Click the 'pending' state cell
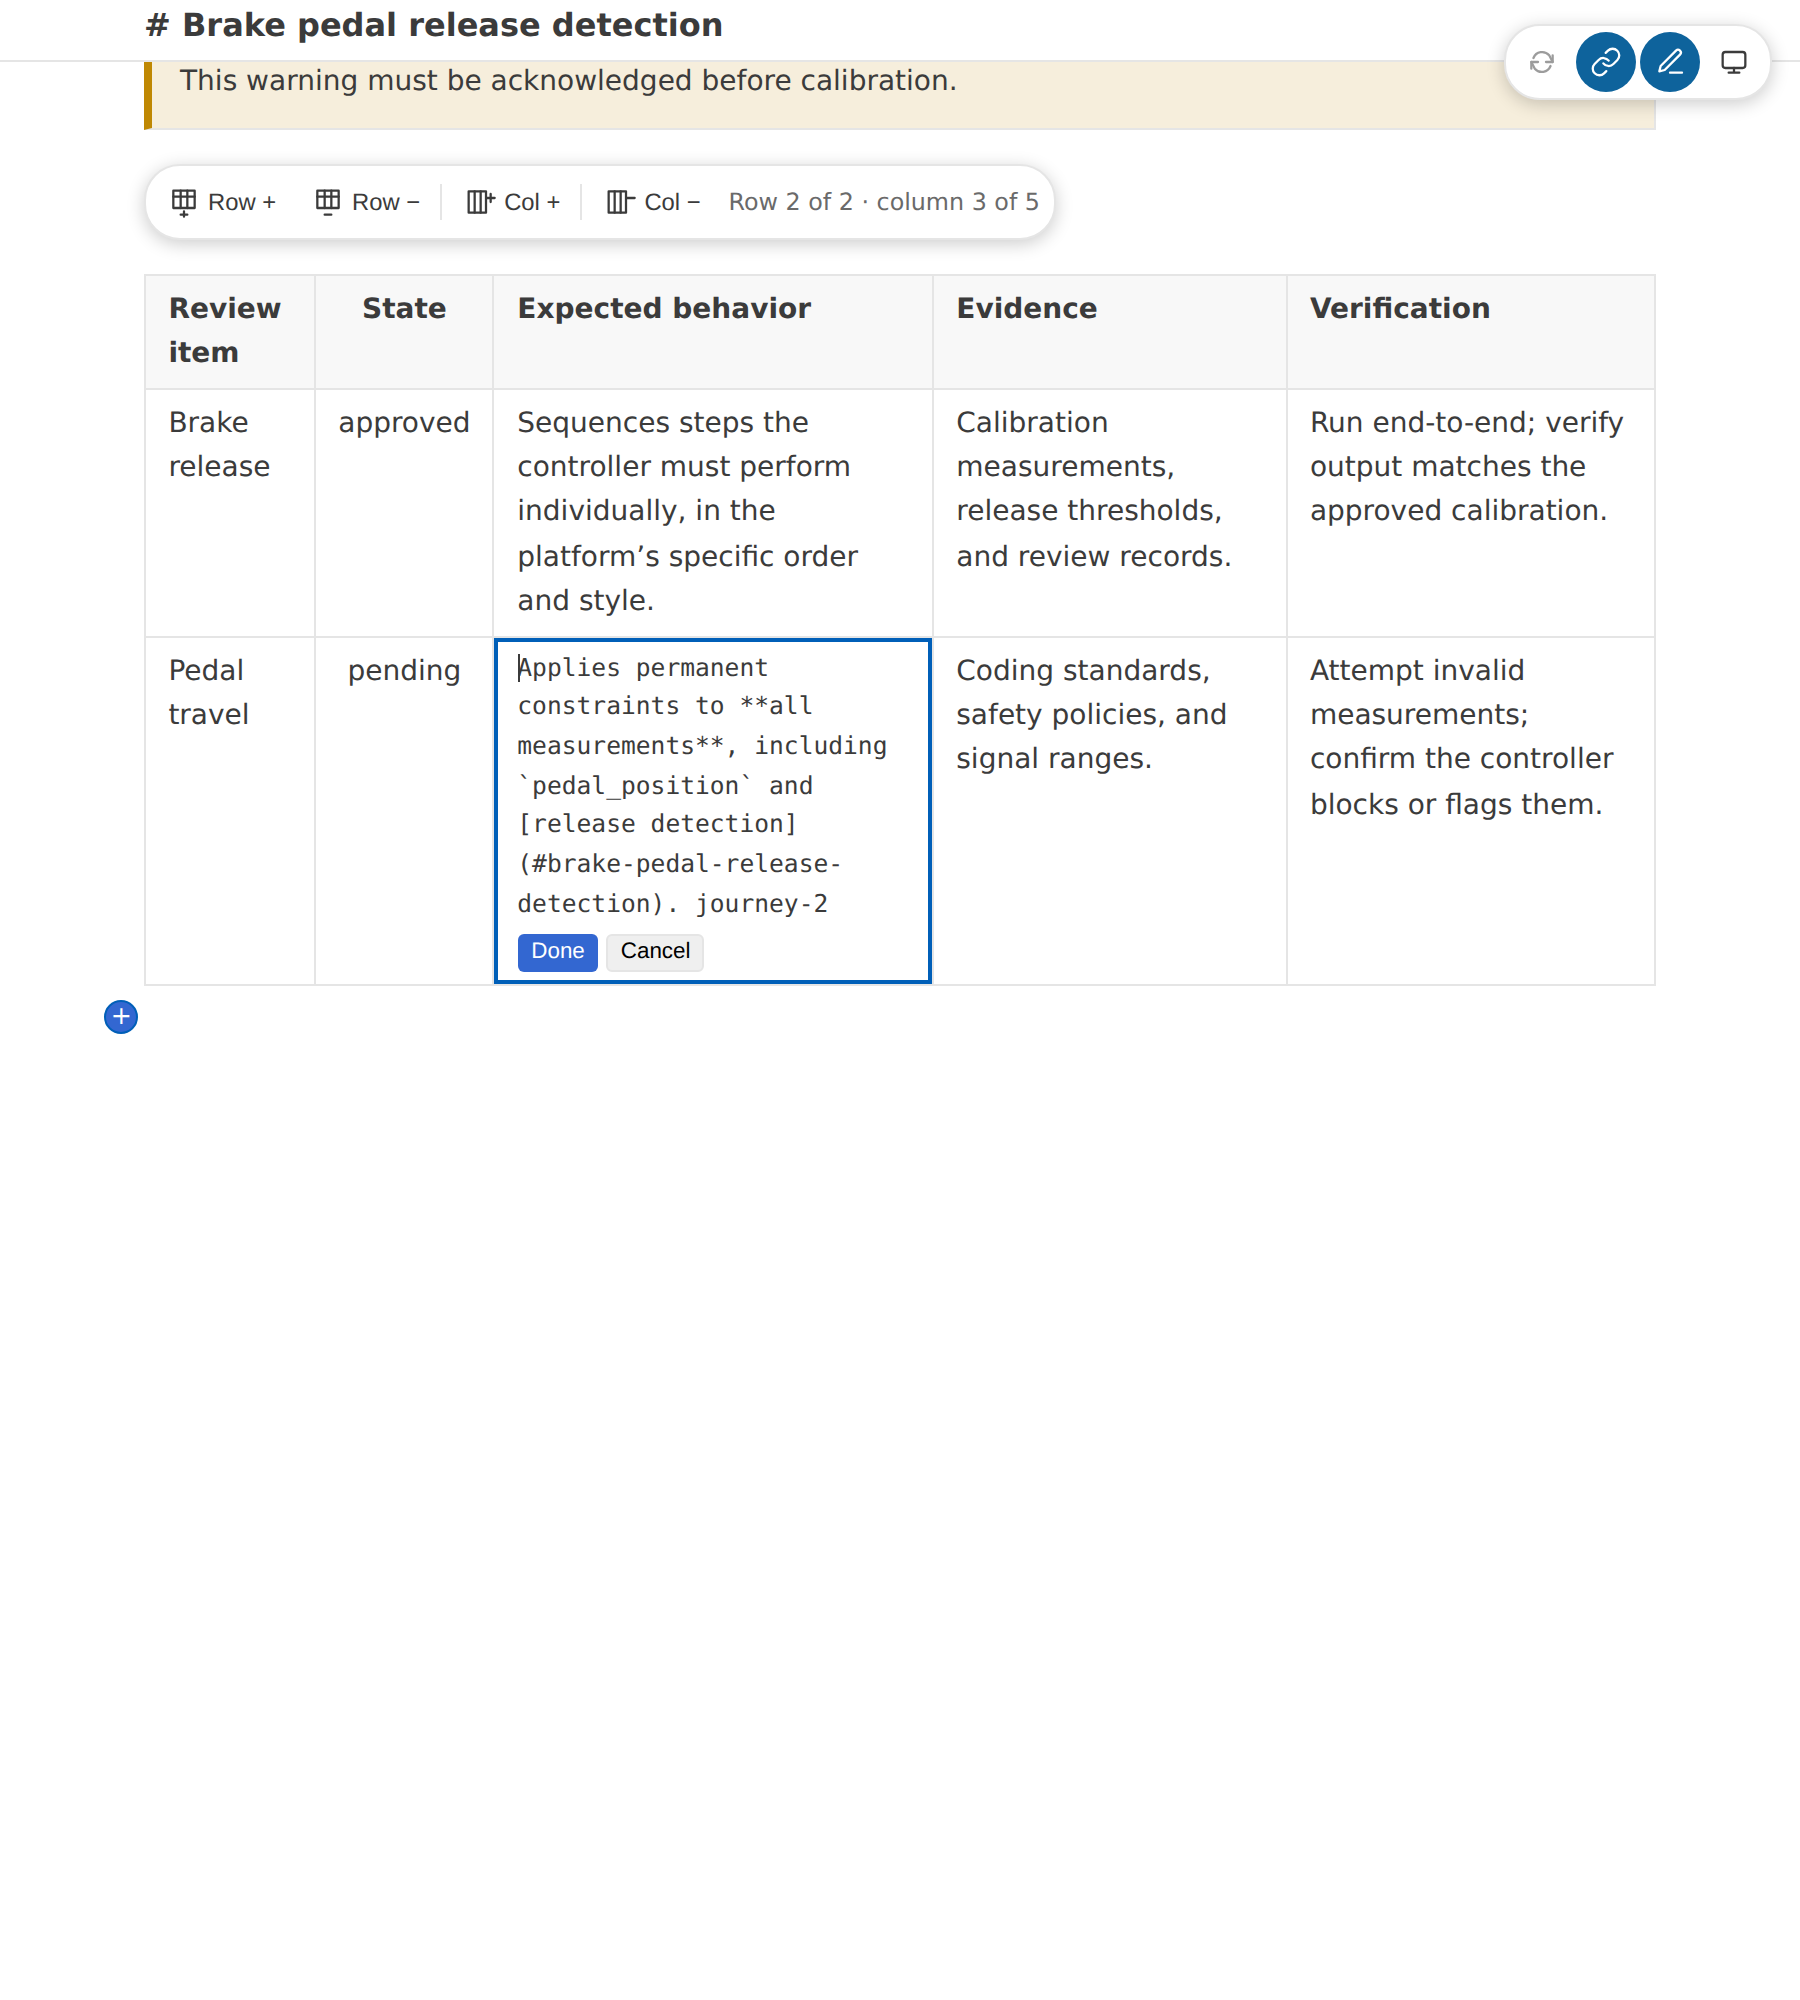Screen dimensions: 1800x2000 (x=404, y=811)
